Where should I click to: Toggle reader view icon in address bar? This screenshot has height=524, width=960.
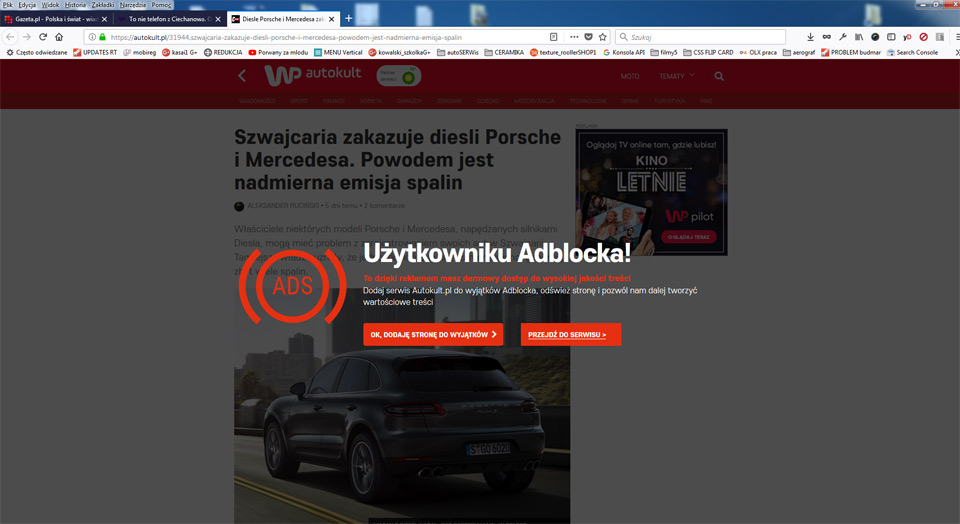(553, 37)
